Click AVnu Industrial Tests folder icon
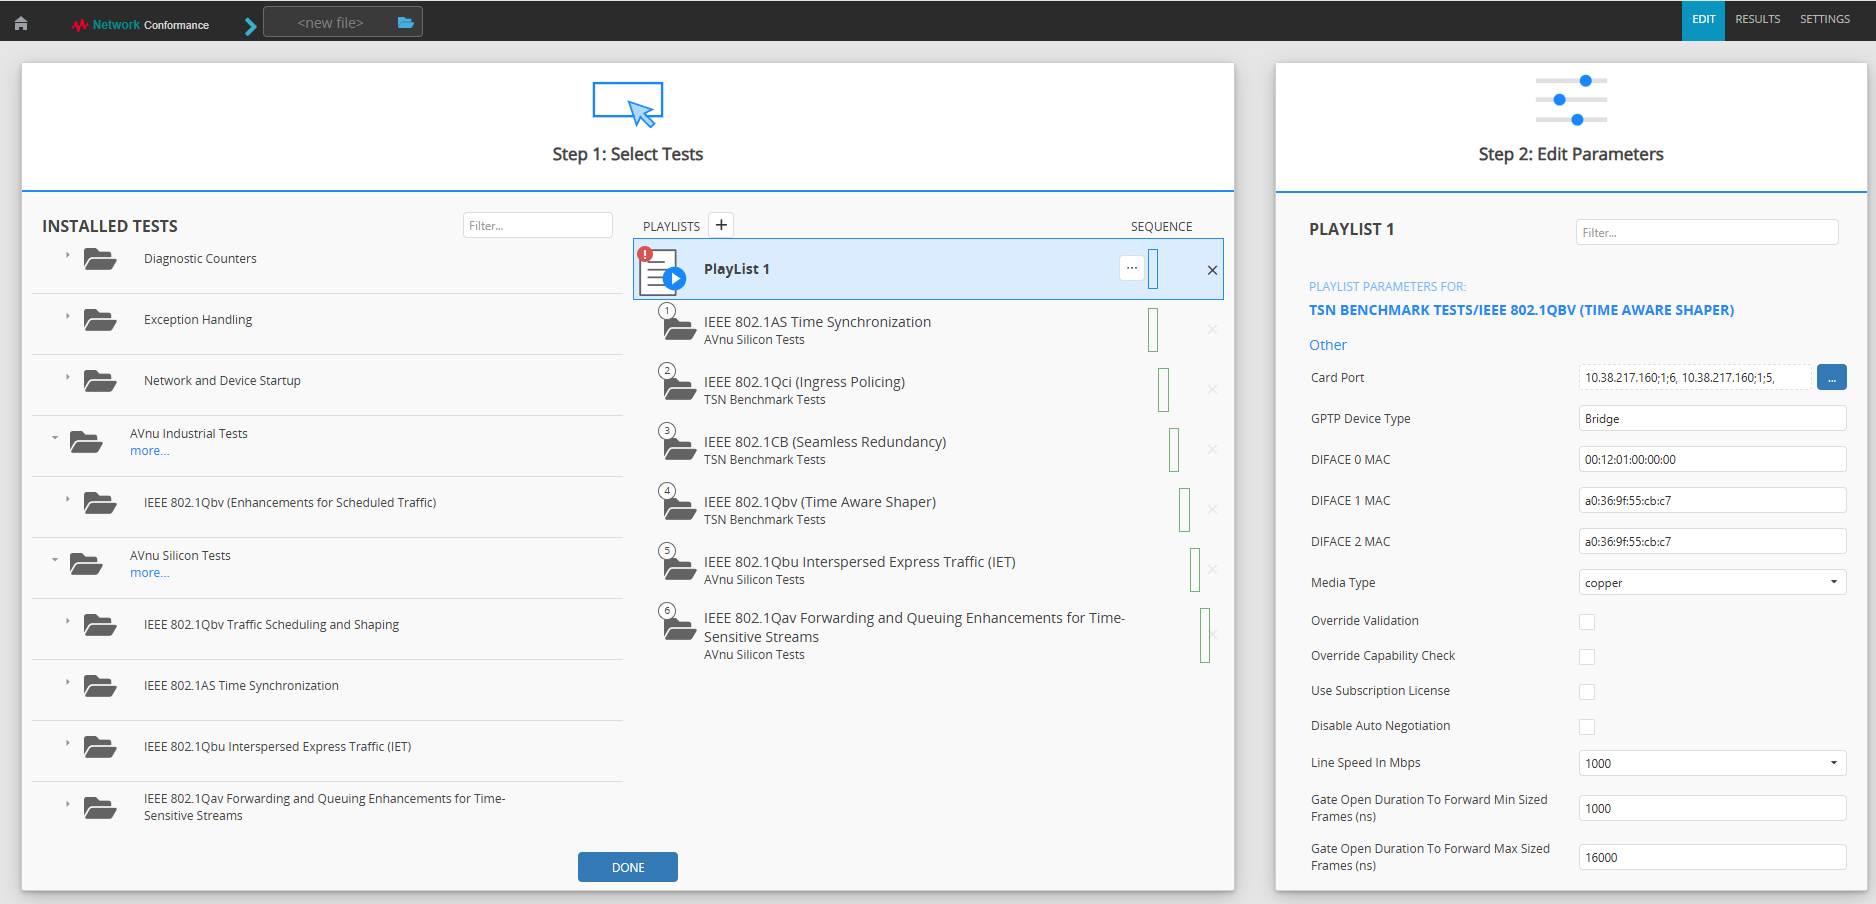The width and height of the screenshot is (1876, 904). [x=86, y=442]
